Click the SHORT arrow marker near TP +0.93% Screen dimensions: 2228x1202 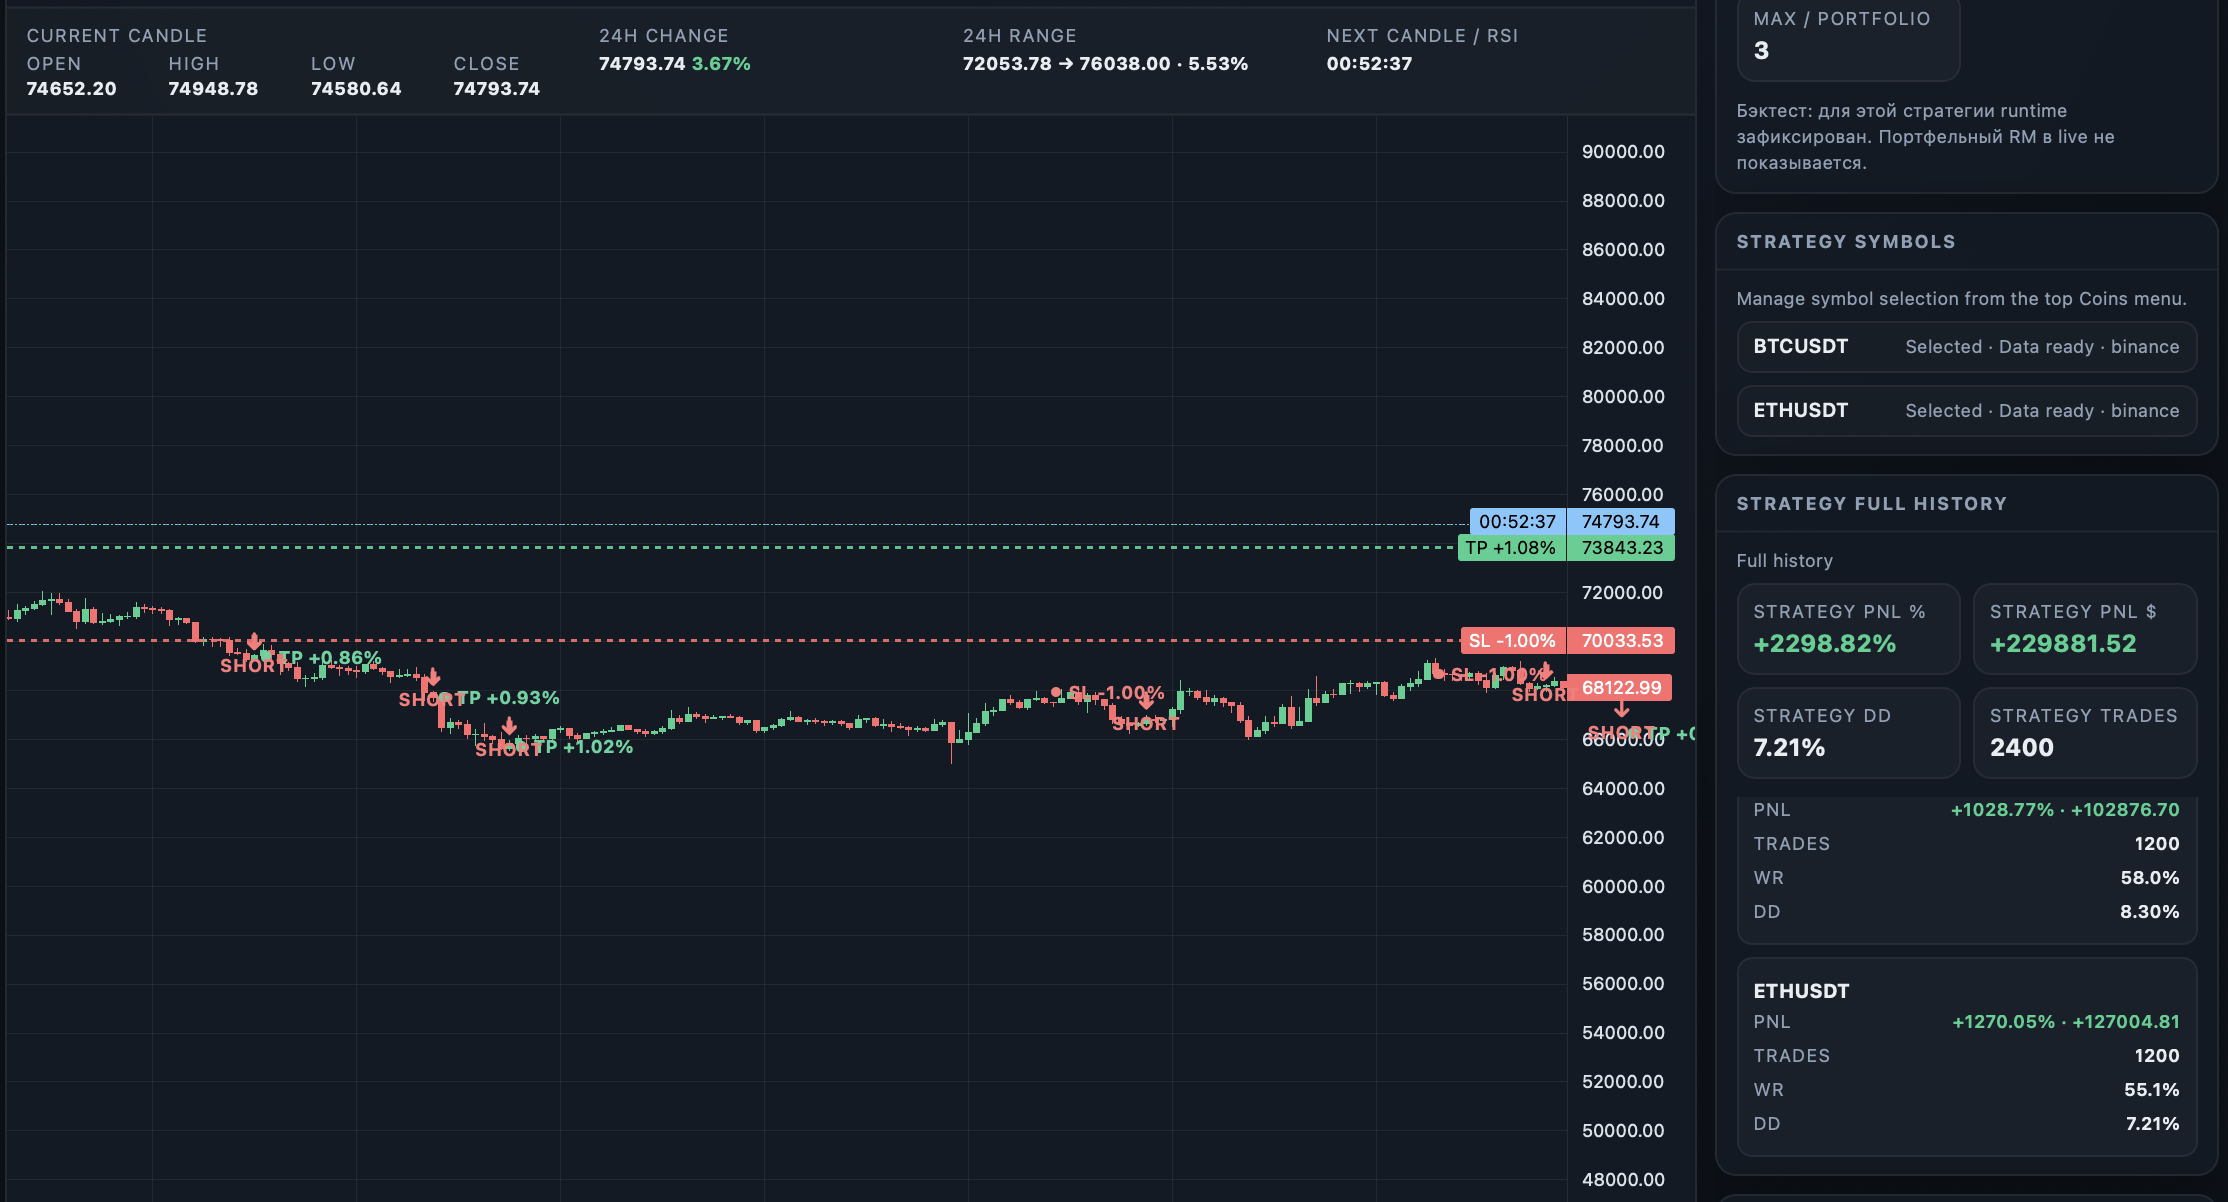[x=433, y=677]
